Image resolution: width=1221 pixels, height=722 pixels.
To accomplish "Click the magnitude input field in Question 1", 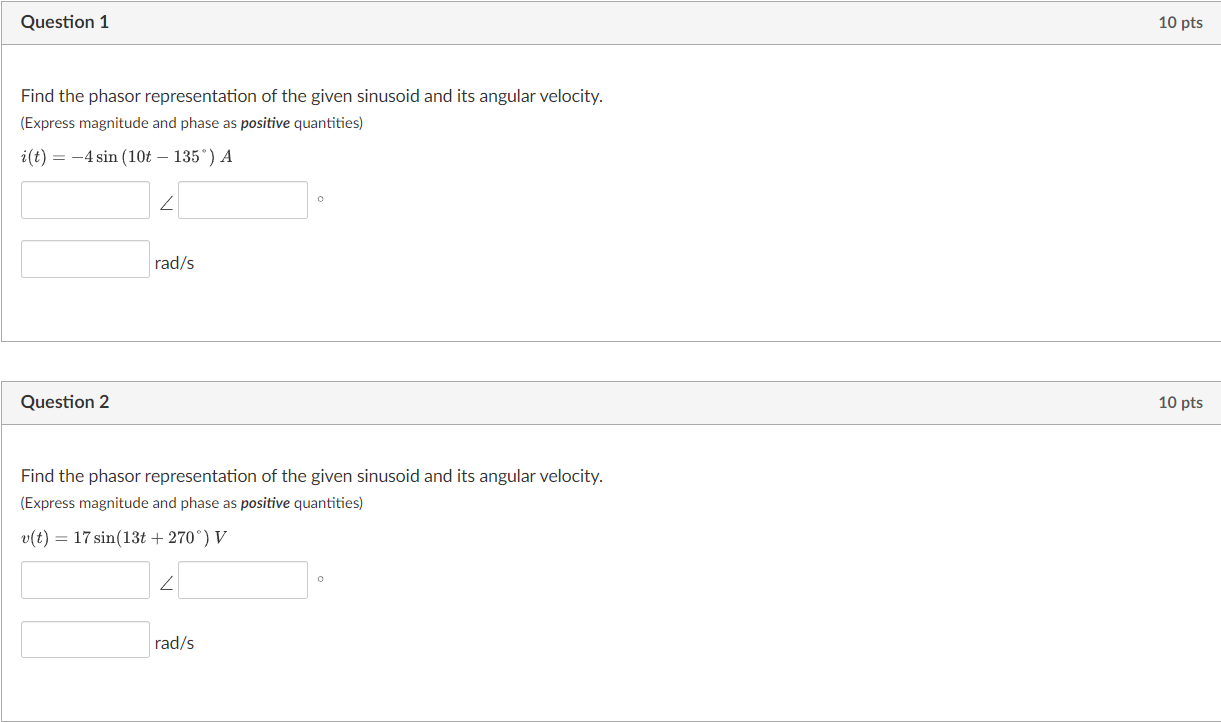I will tap(85, 199).
